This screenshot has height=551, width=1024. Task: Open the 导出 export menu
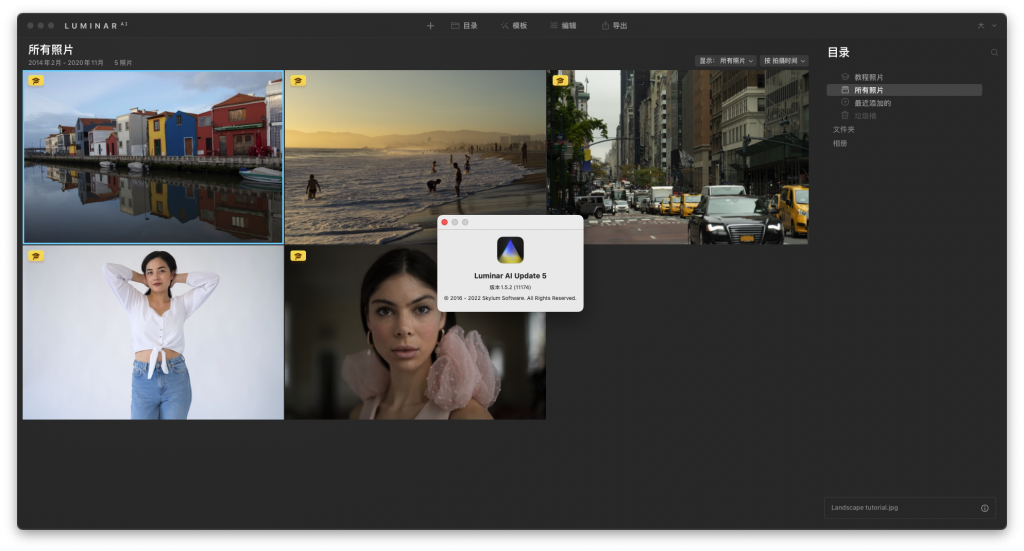[615, 25]
